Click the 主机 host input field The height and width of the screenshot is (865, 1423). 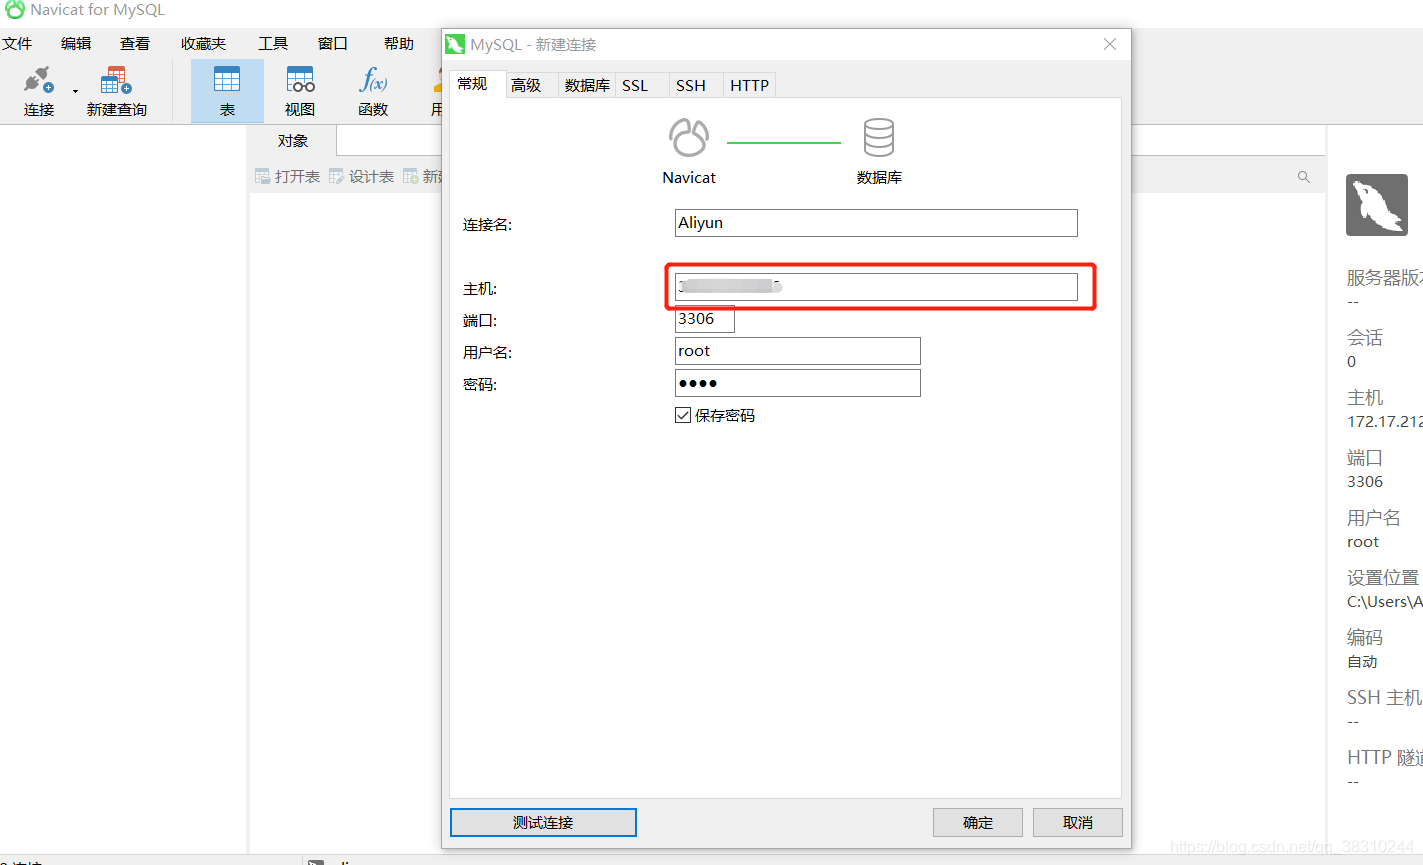876,287
